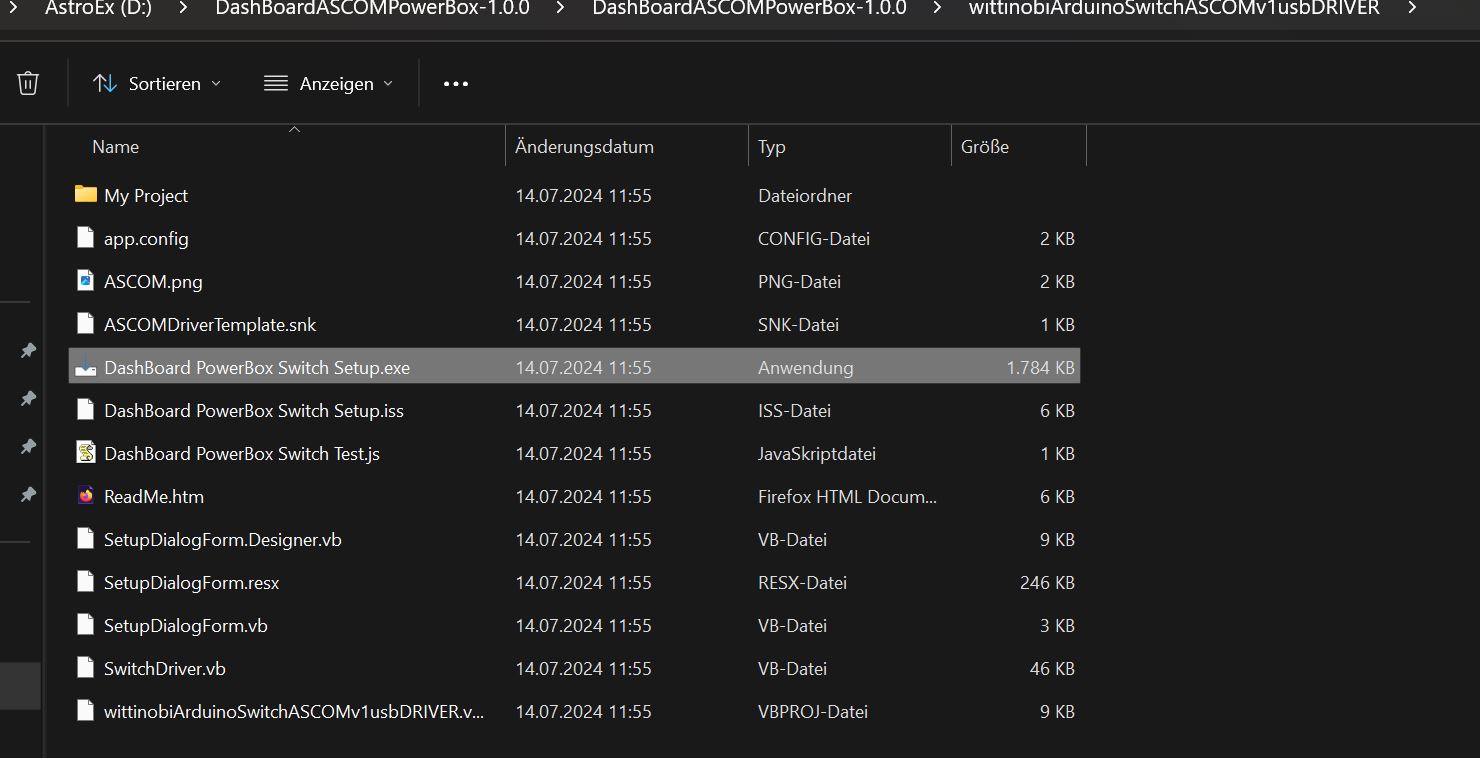The image size is (1480, 758).
Task: Sort by the Typ column header
Action: 772,147
